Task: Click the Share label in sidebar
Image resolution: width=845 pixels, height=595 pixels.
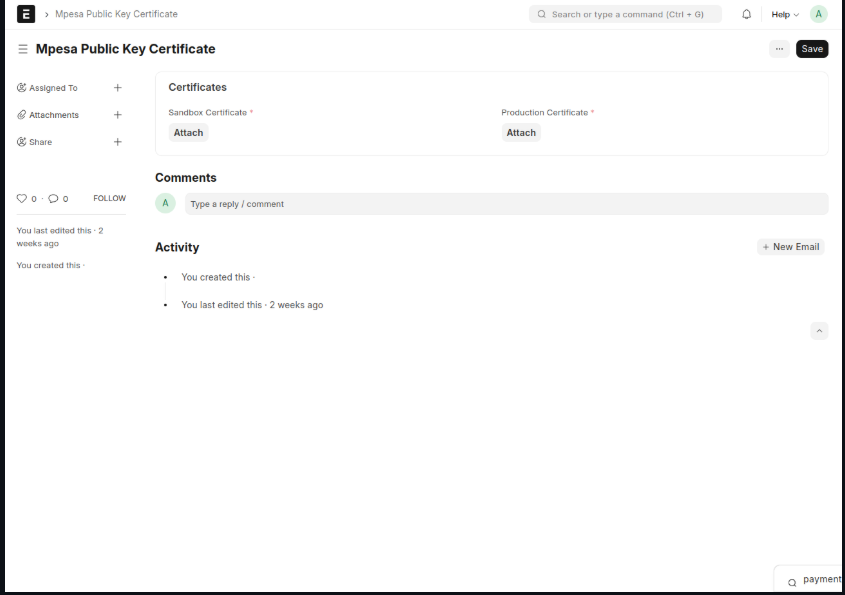Action: click(40, 142)
